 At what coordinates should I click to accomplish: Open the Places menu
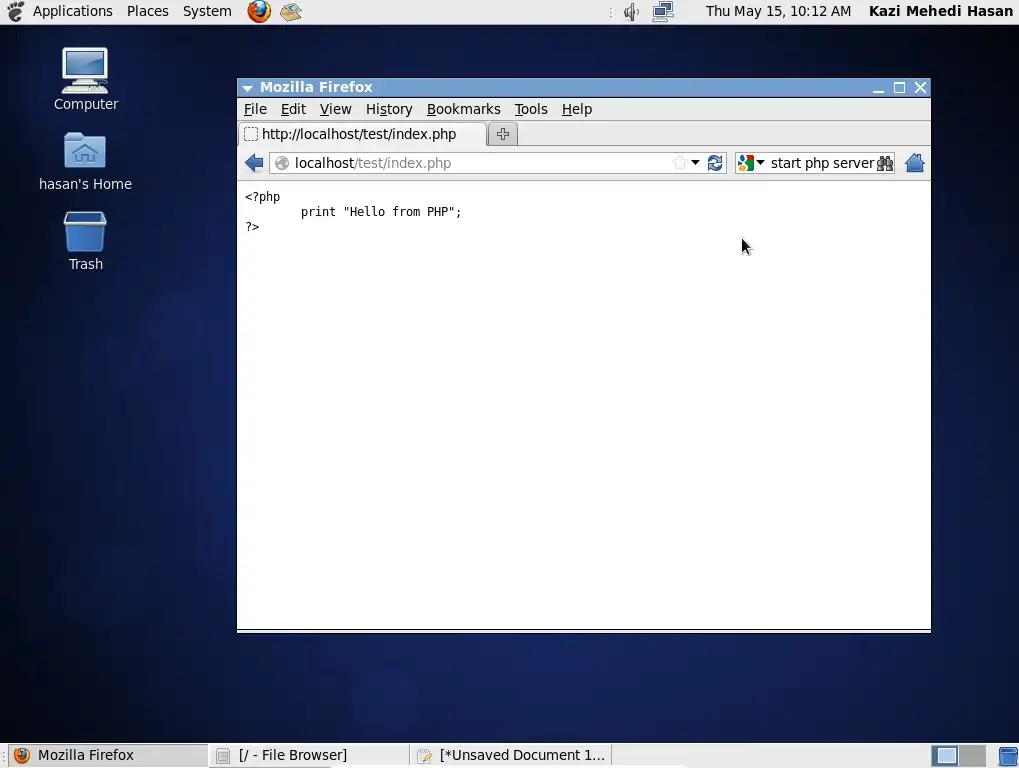coord(148,11)
